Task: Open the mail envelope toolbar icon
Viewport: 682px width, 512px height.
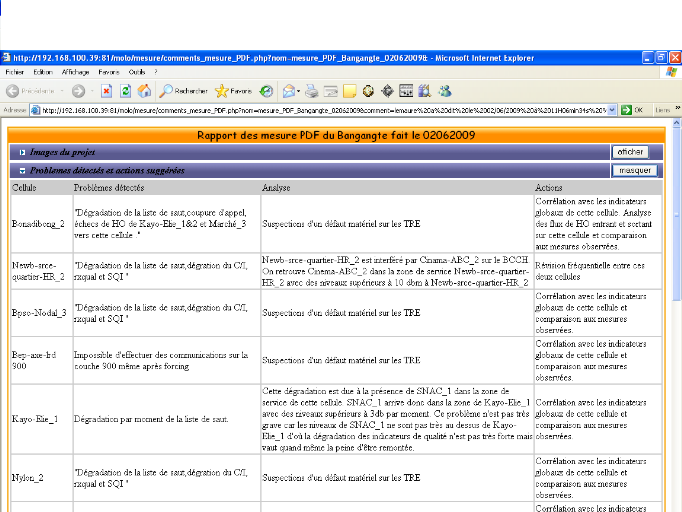Action: [290, 90]
